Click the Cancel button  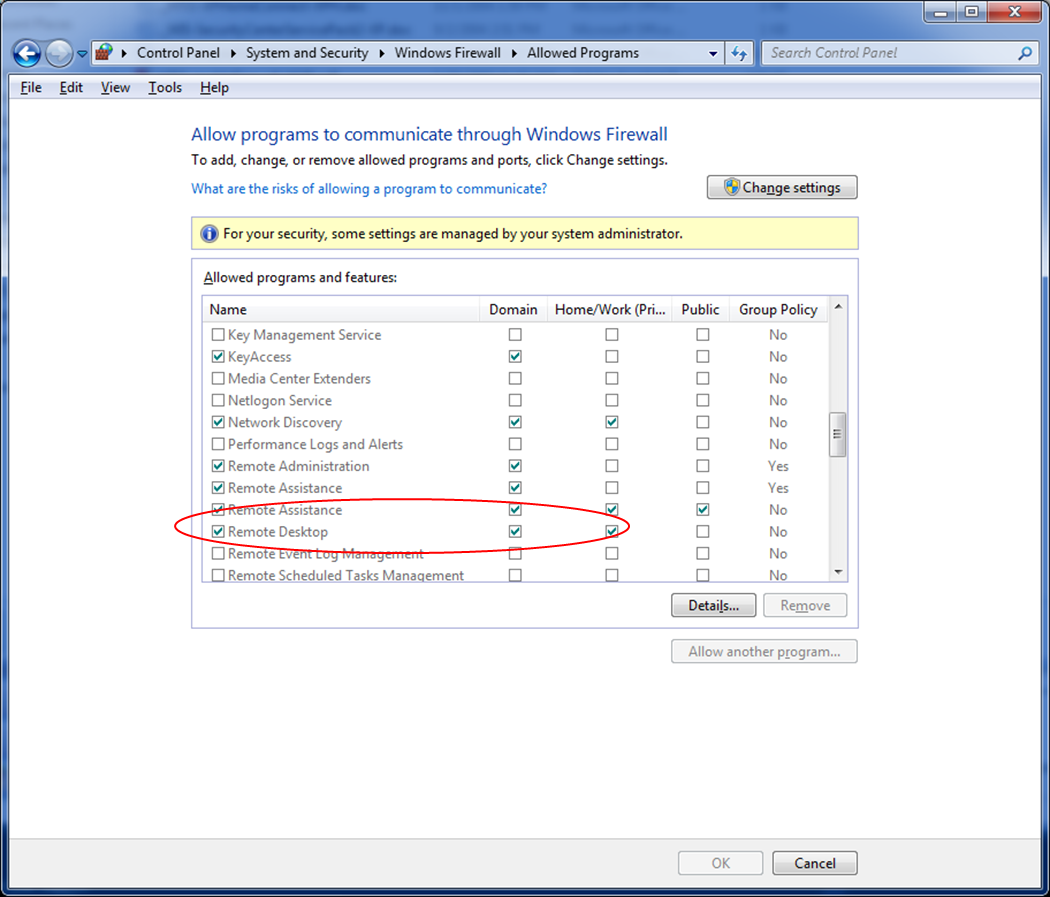(815, 863)
